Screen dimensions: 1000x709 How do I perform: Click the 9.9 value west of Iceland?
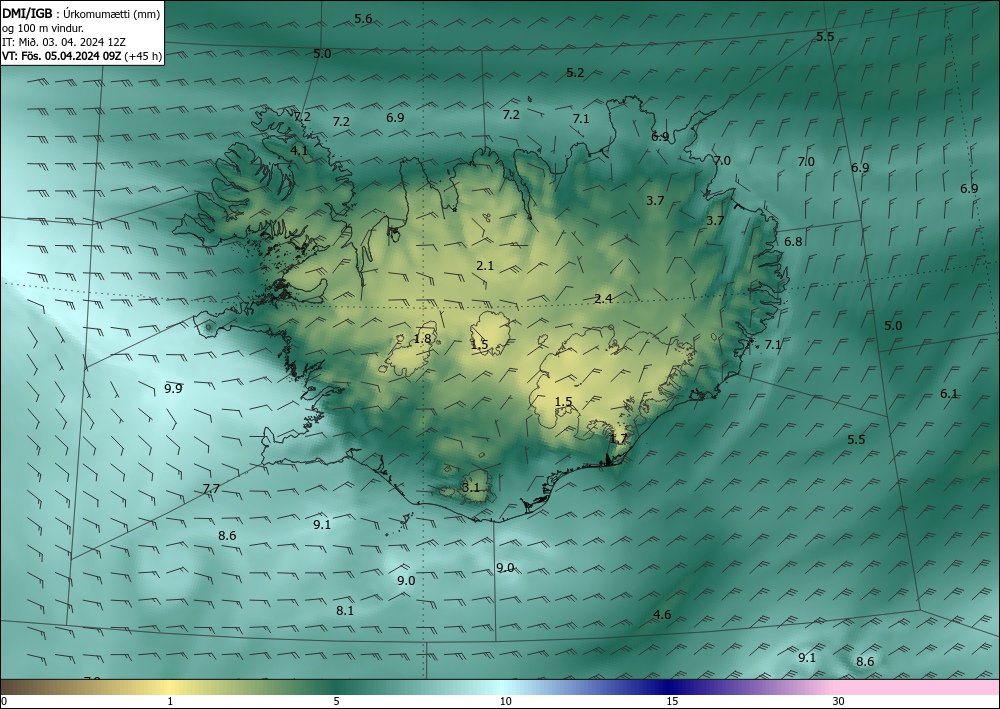coord(173,388)
